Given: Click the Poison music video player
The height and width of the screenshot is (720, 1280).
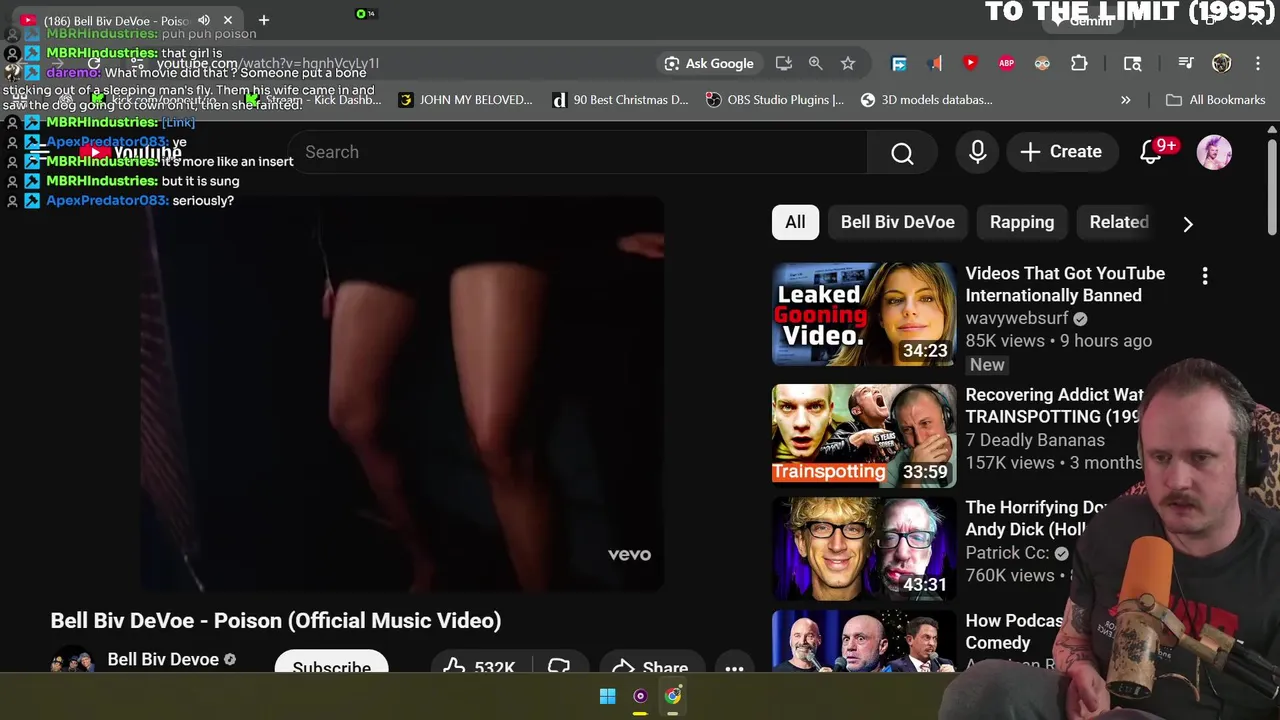Looking at the screenshot, I should point(402,394).
